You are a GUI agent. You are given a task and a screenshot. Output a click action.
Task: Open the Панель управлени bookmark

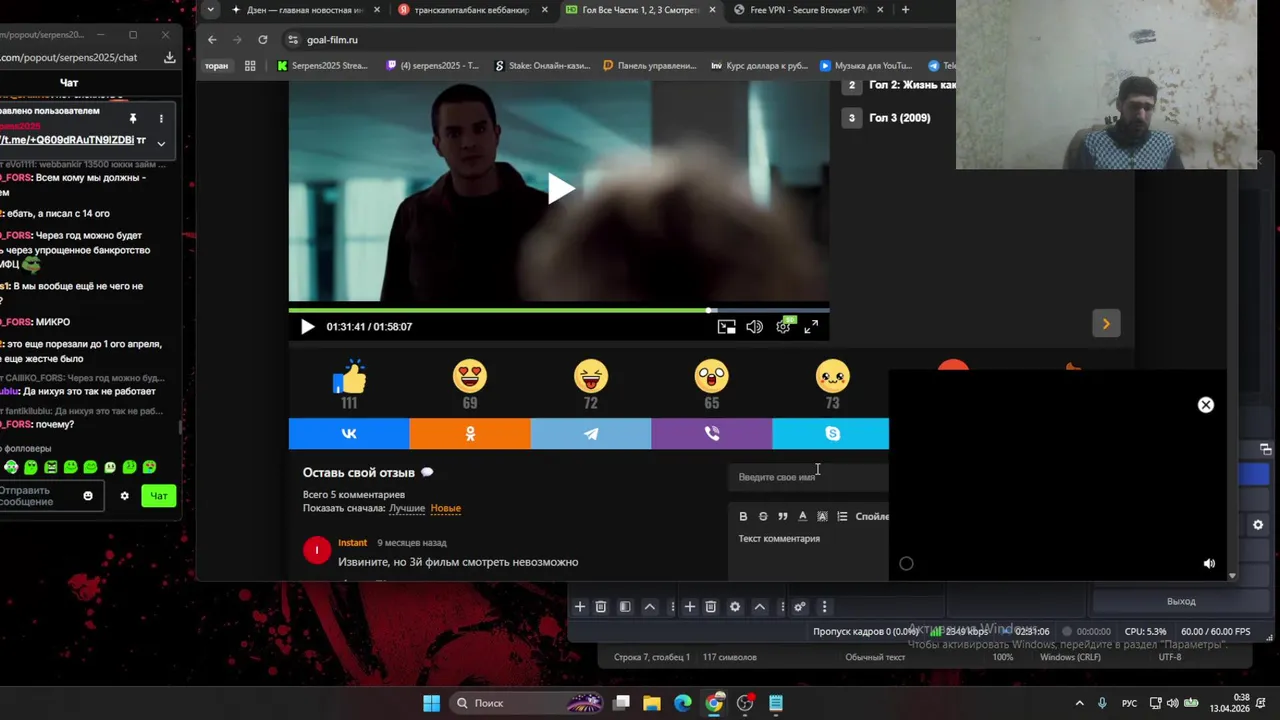650,66
